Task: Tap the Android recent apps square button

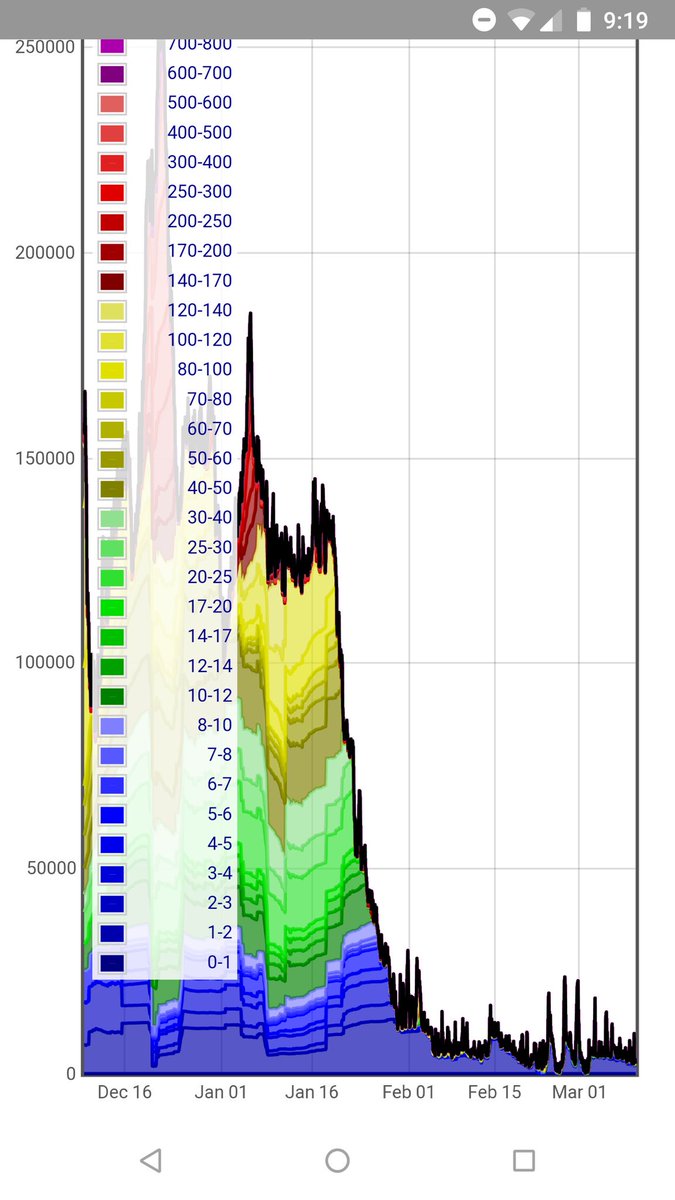Action: coord(524,1160)
